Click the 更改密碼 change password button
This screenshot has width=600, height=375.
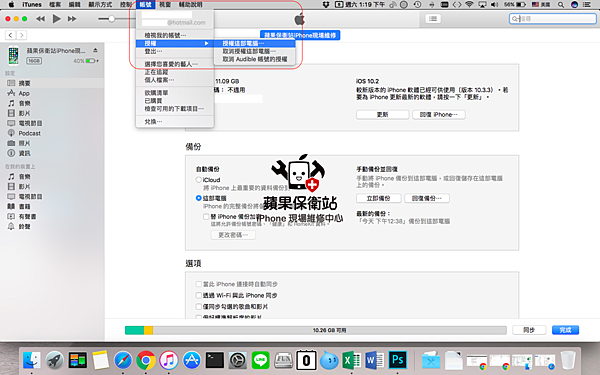[233, 235]
